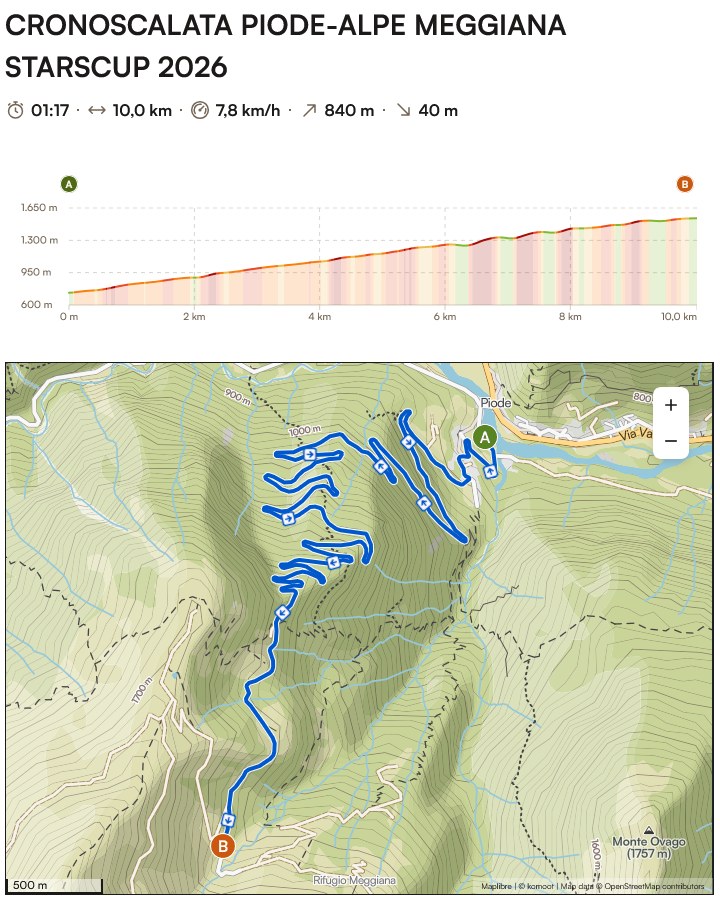Open the OpenStreetMap contributors link
Image resolution: width=720 pixels, height=905 pixels.
point(654,886)
